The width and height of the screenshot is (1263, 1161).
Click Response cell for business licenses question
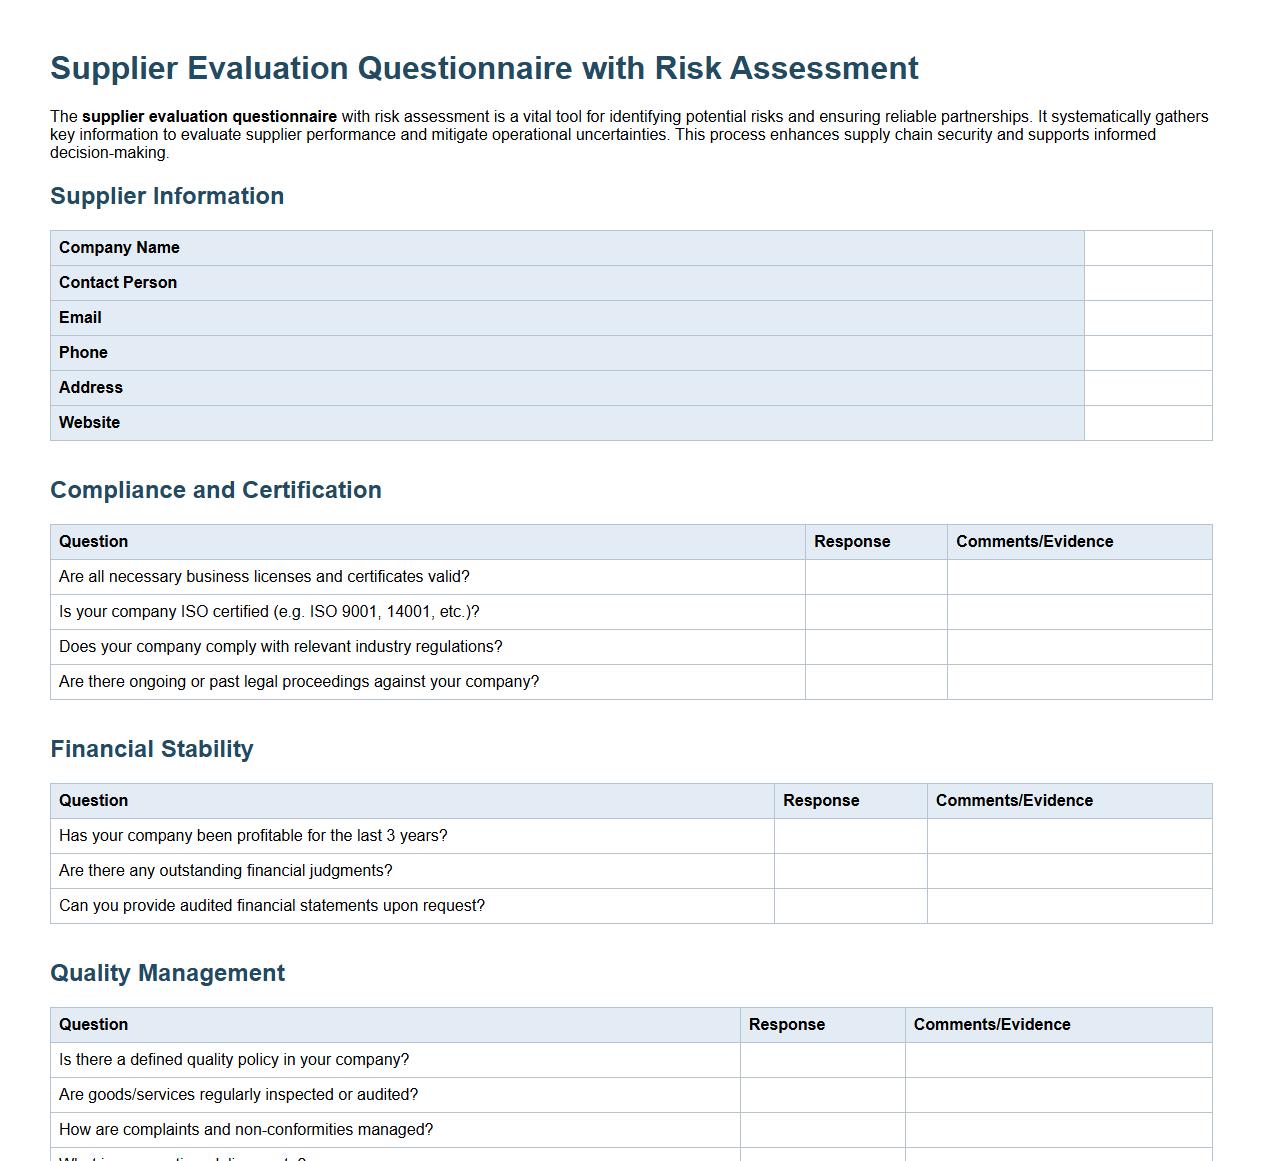click(x=875, y=576)
